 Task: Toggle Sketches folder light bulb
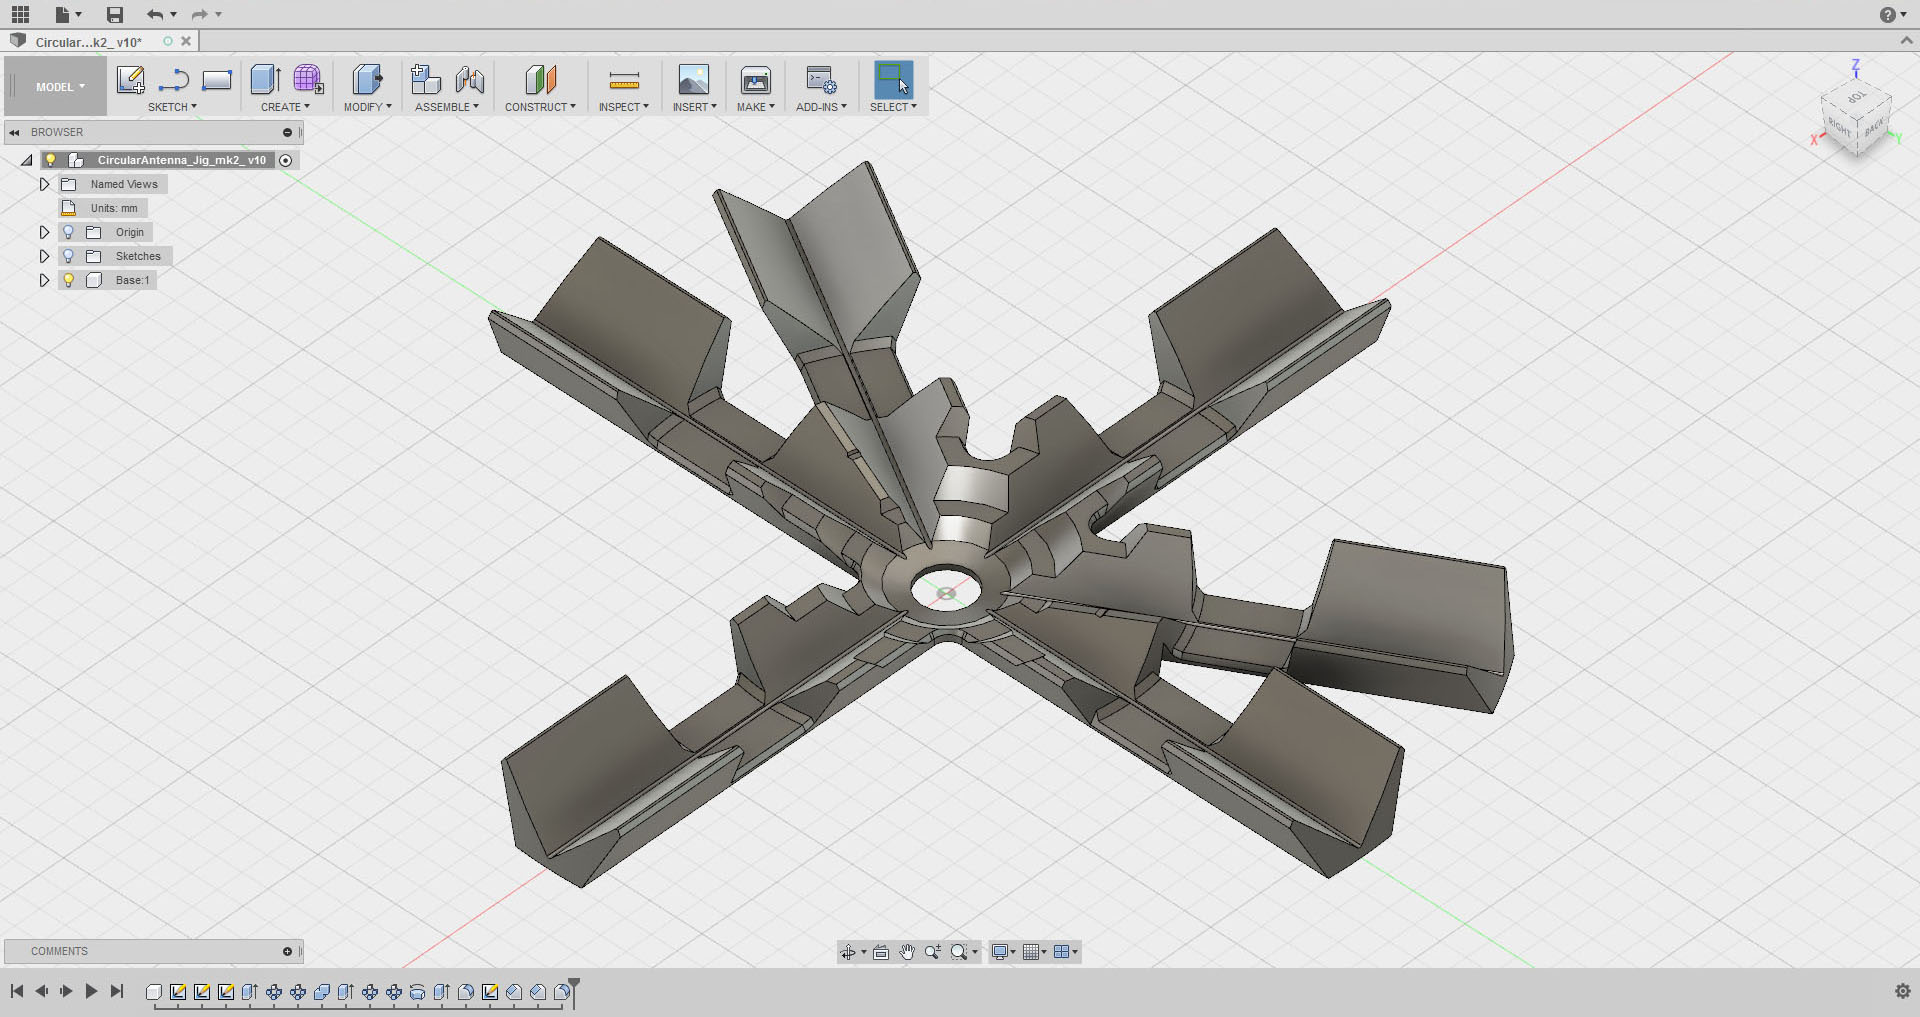coord(68,256)
